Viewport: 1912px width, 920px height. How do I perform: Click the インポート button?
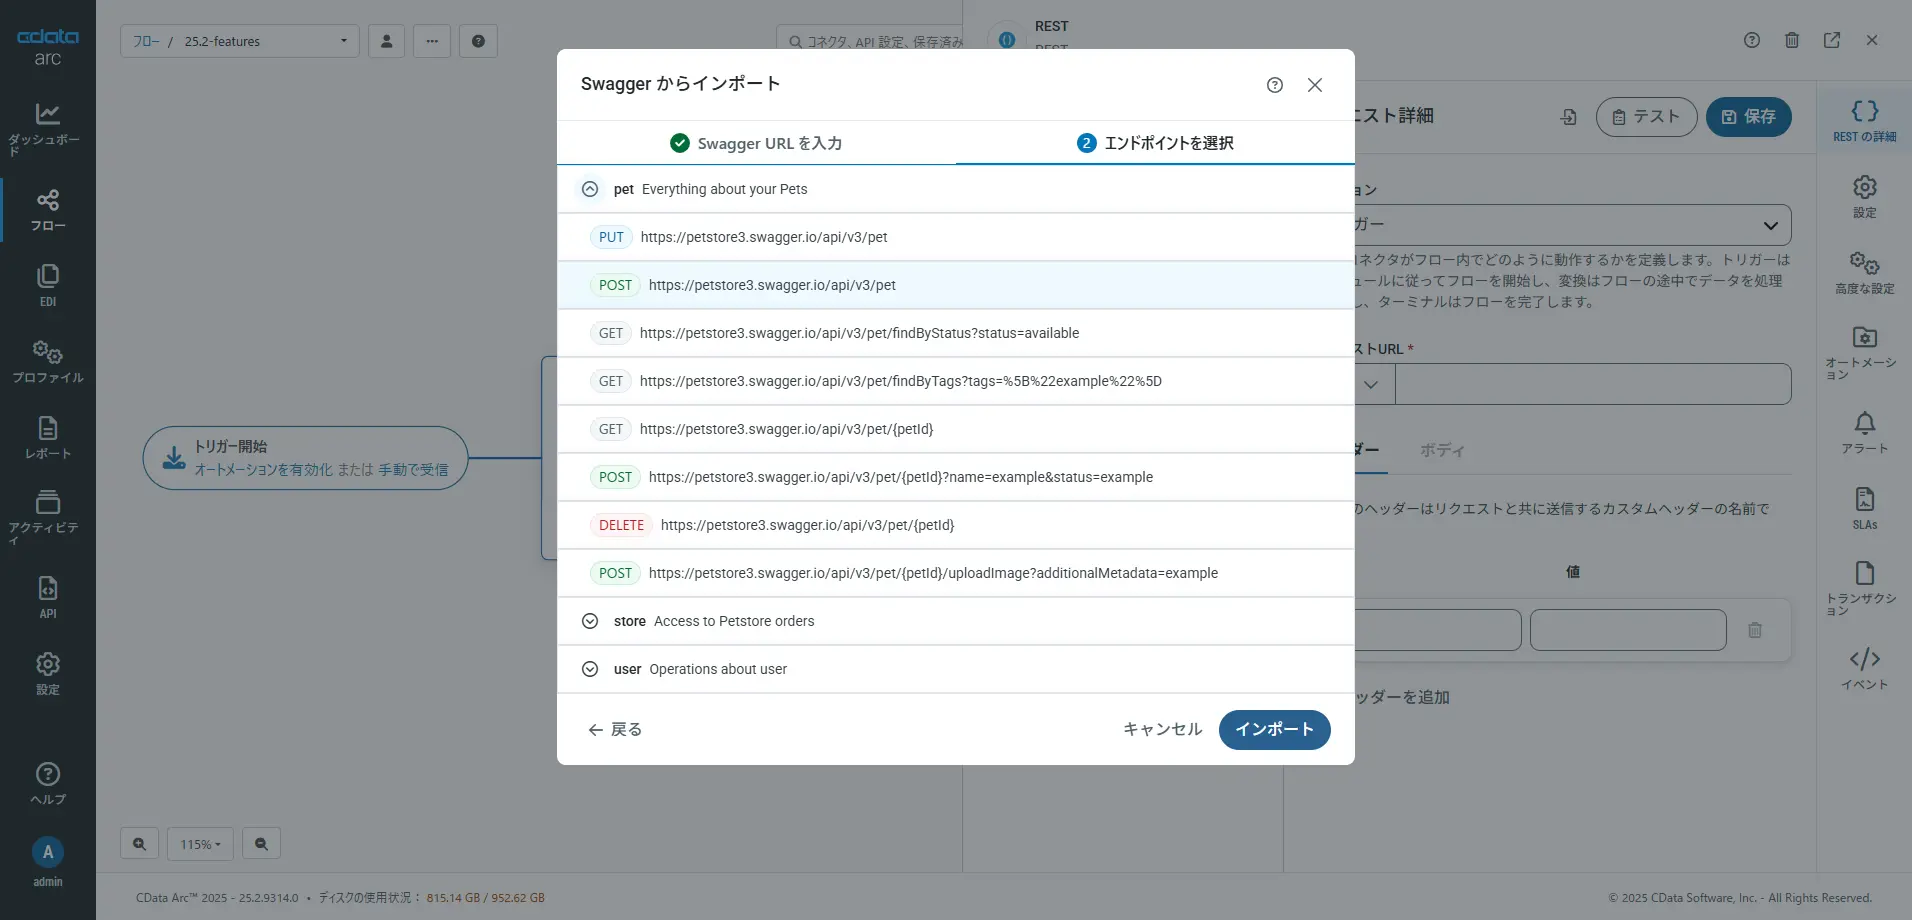click(x=1274, y=729)
